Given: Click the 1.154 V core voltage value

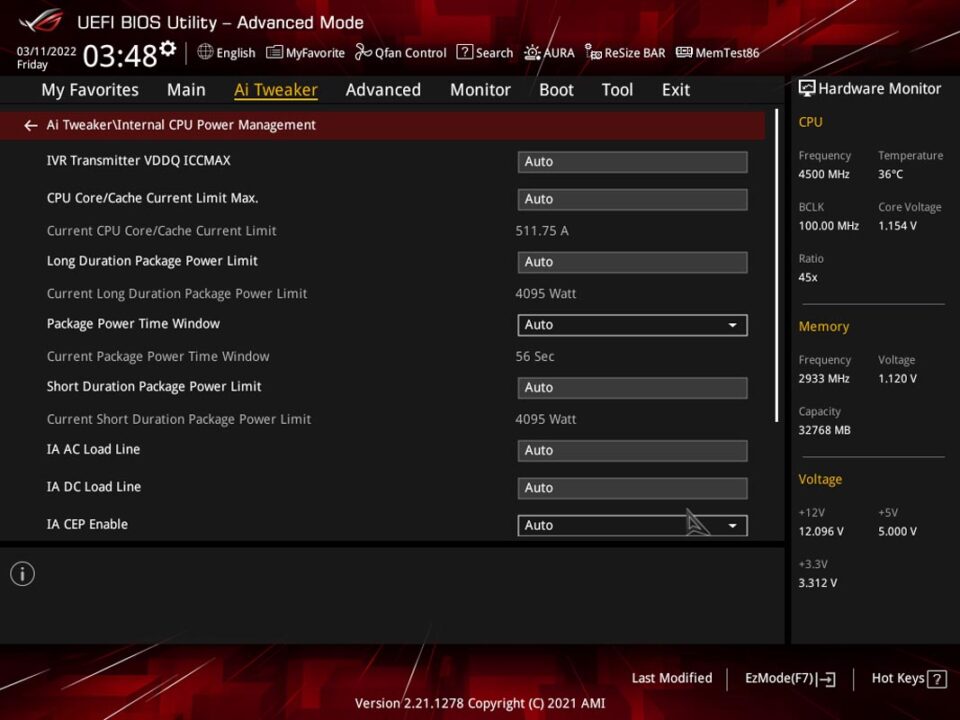Looking at the screenshot, I should coord(897,226).
